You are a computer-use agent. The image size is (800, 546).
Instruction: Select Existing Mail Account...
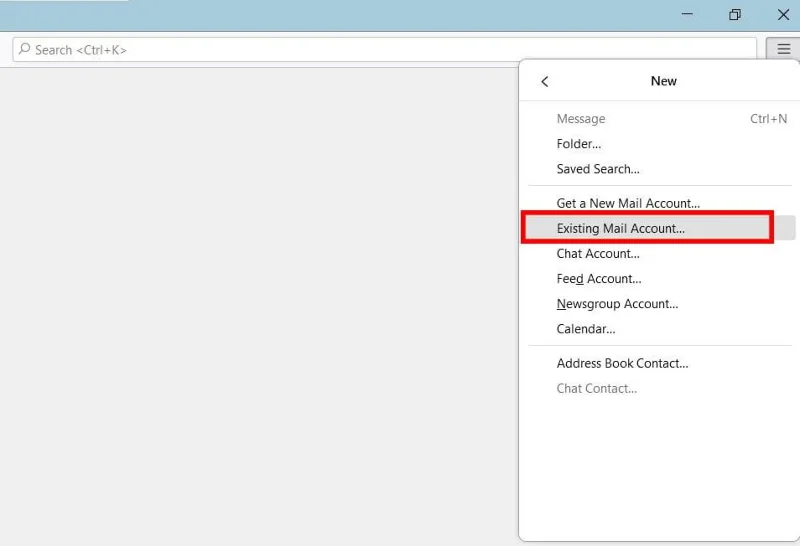tap(660, 228)
